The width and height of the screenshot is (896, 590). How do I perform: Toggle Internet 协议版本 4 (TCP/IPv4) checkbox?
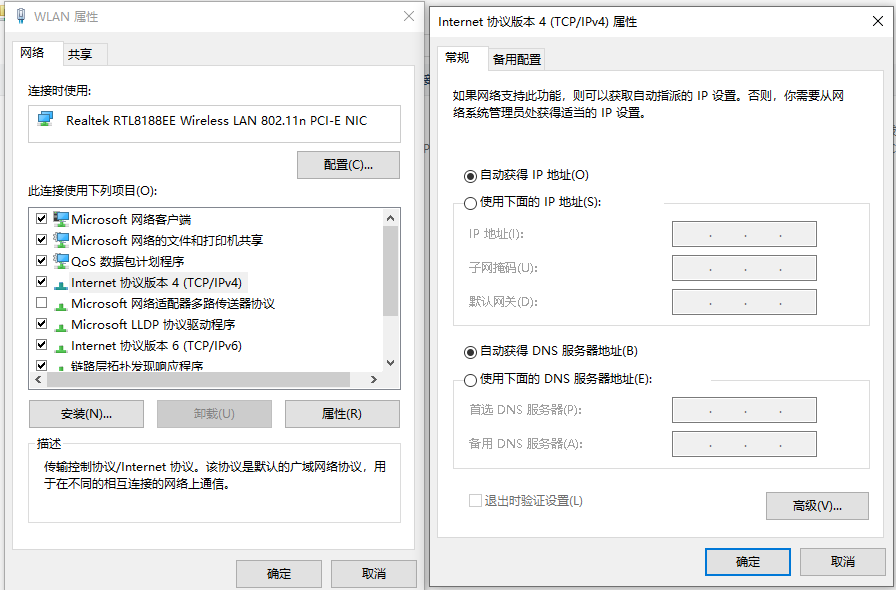coord(41,281)
